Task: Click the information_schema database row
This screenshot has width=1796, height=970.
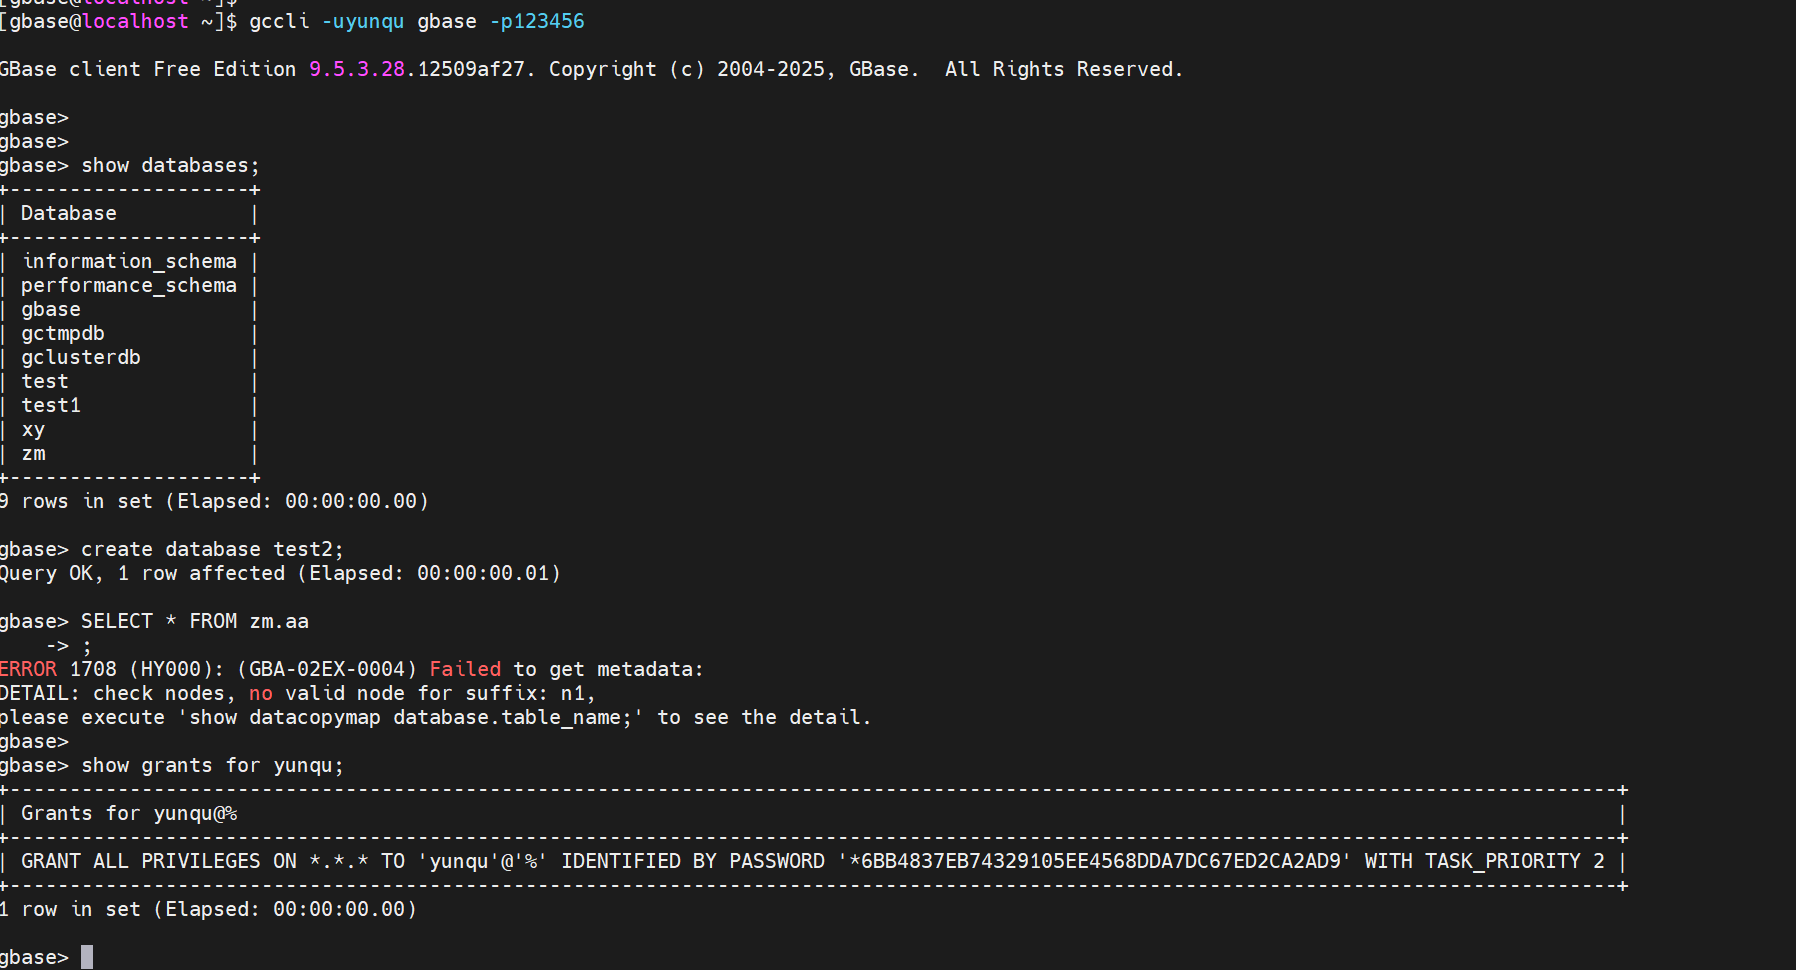Action: [129, 262]
